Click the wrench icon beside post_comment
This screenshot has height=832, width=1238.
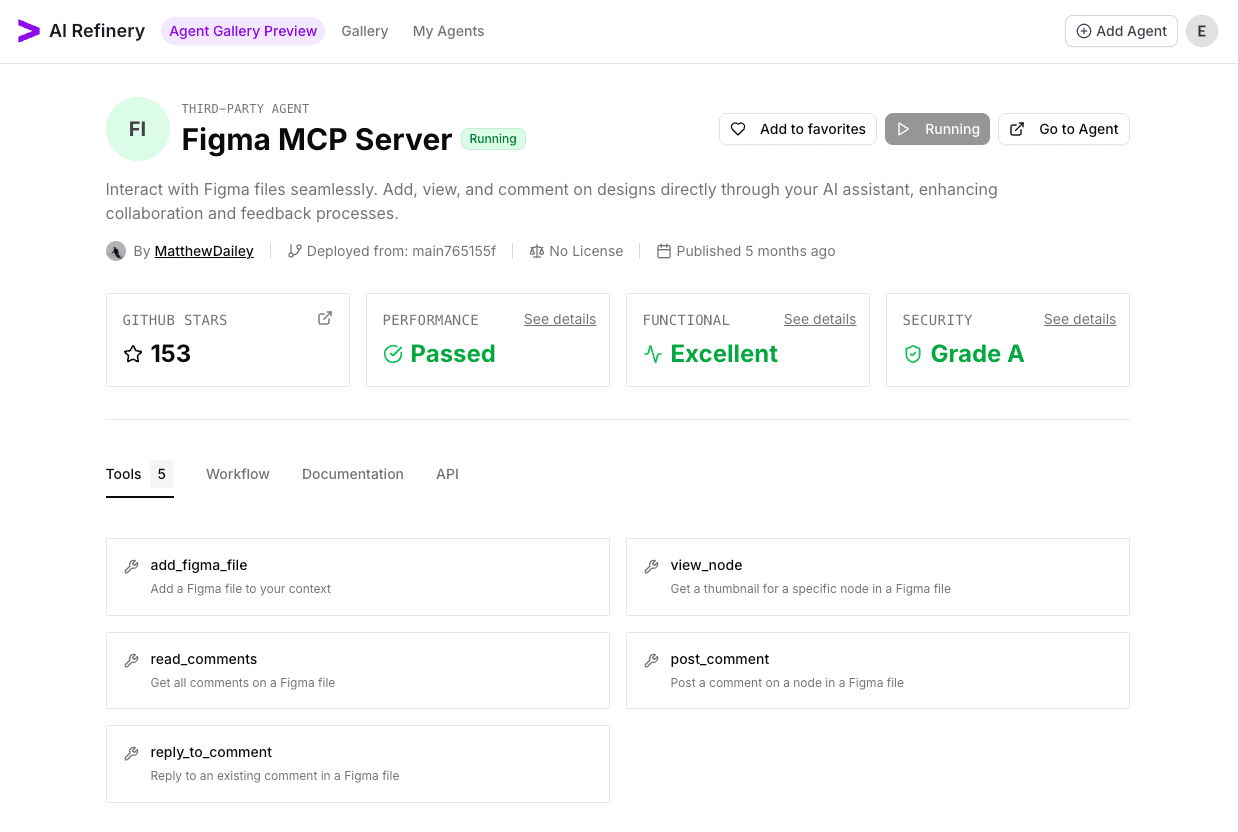651,659
